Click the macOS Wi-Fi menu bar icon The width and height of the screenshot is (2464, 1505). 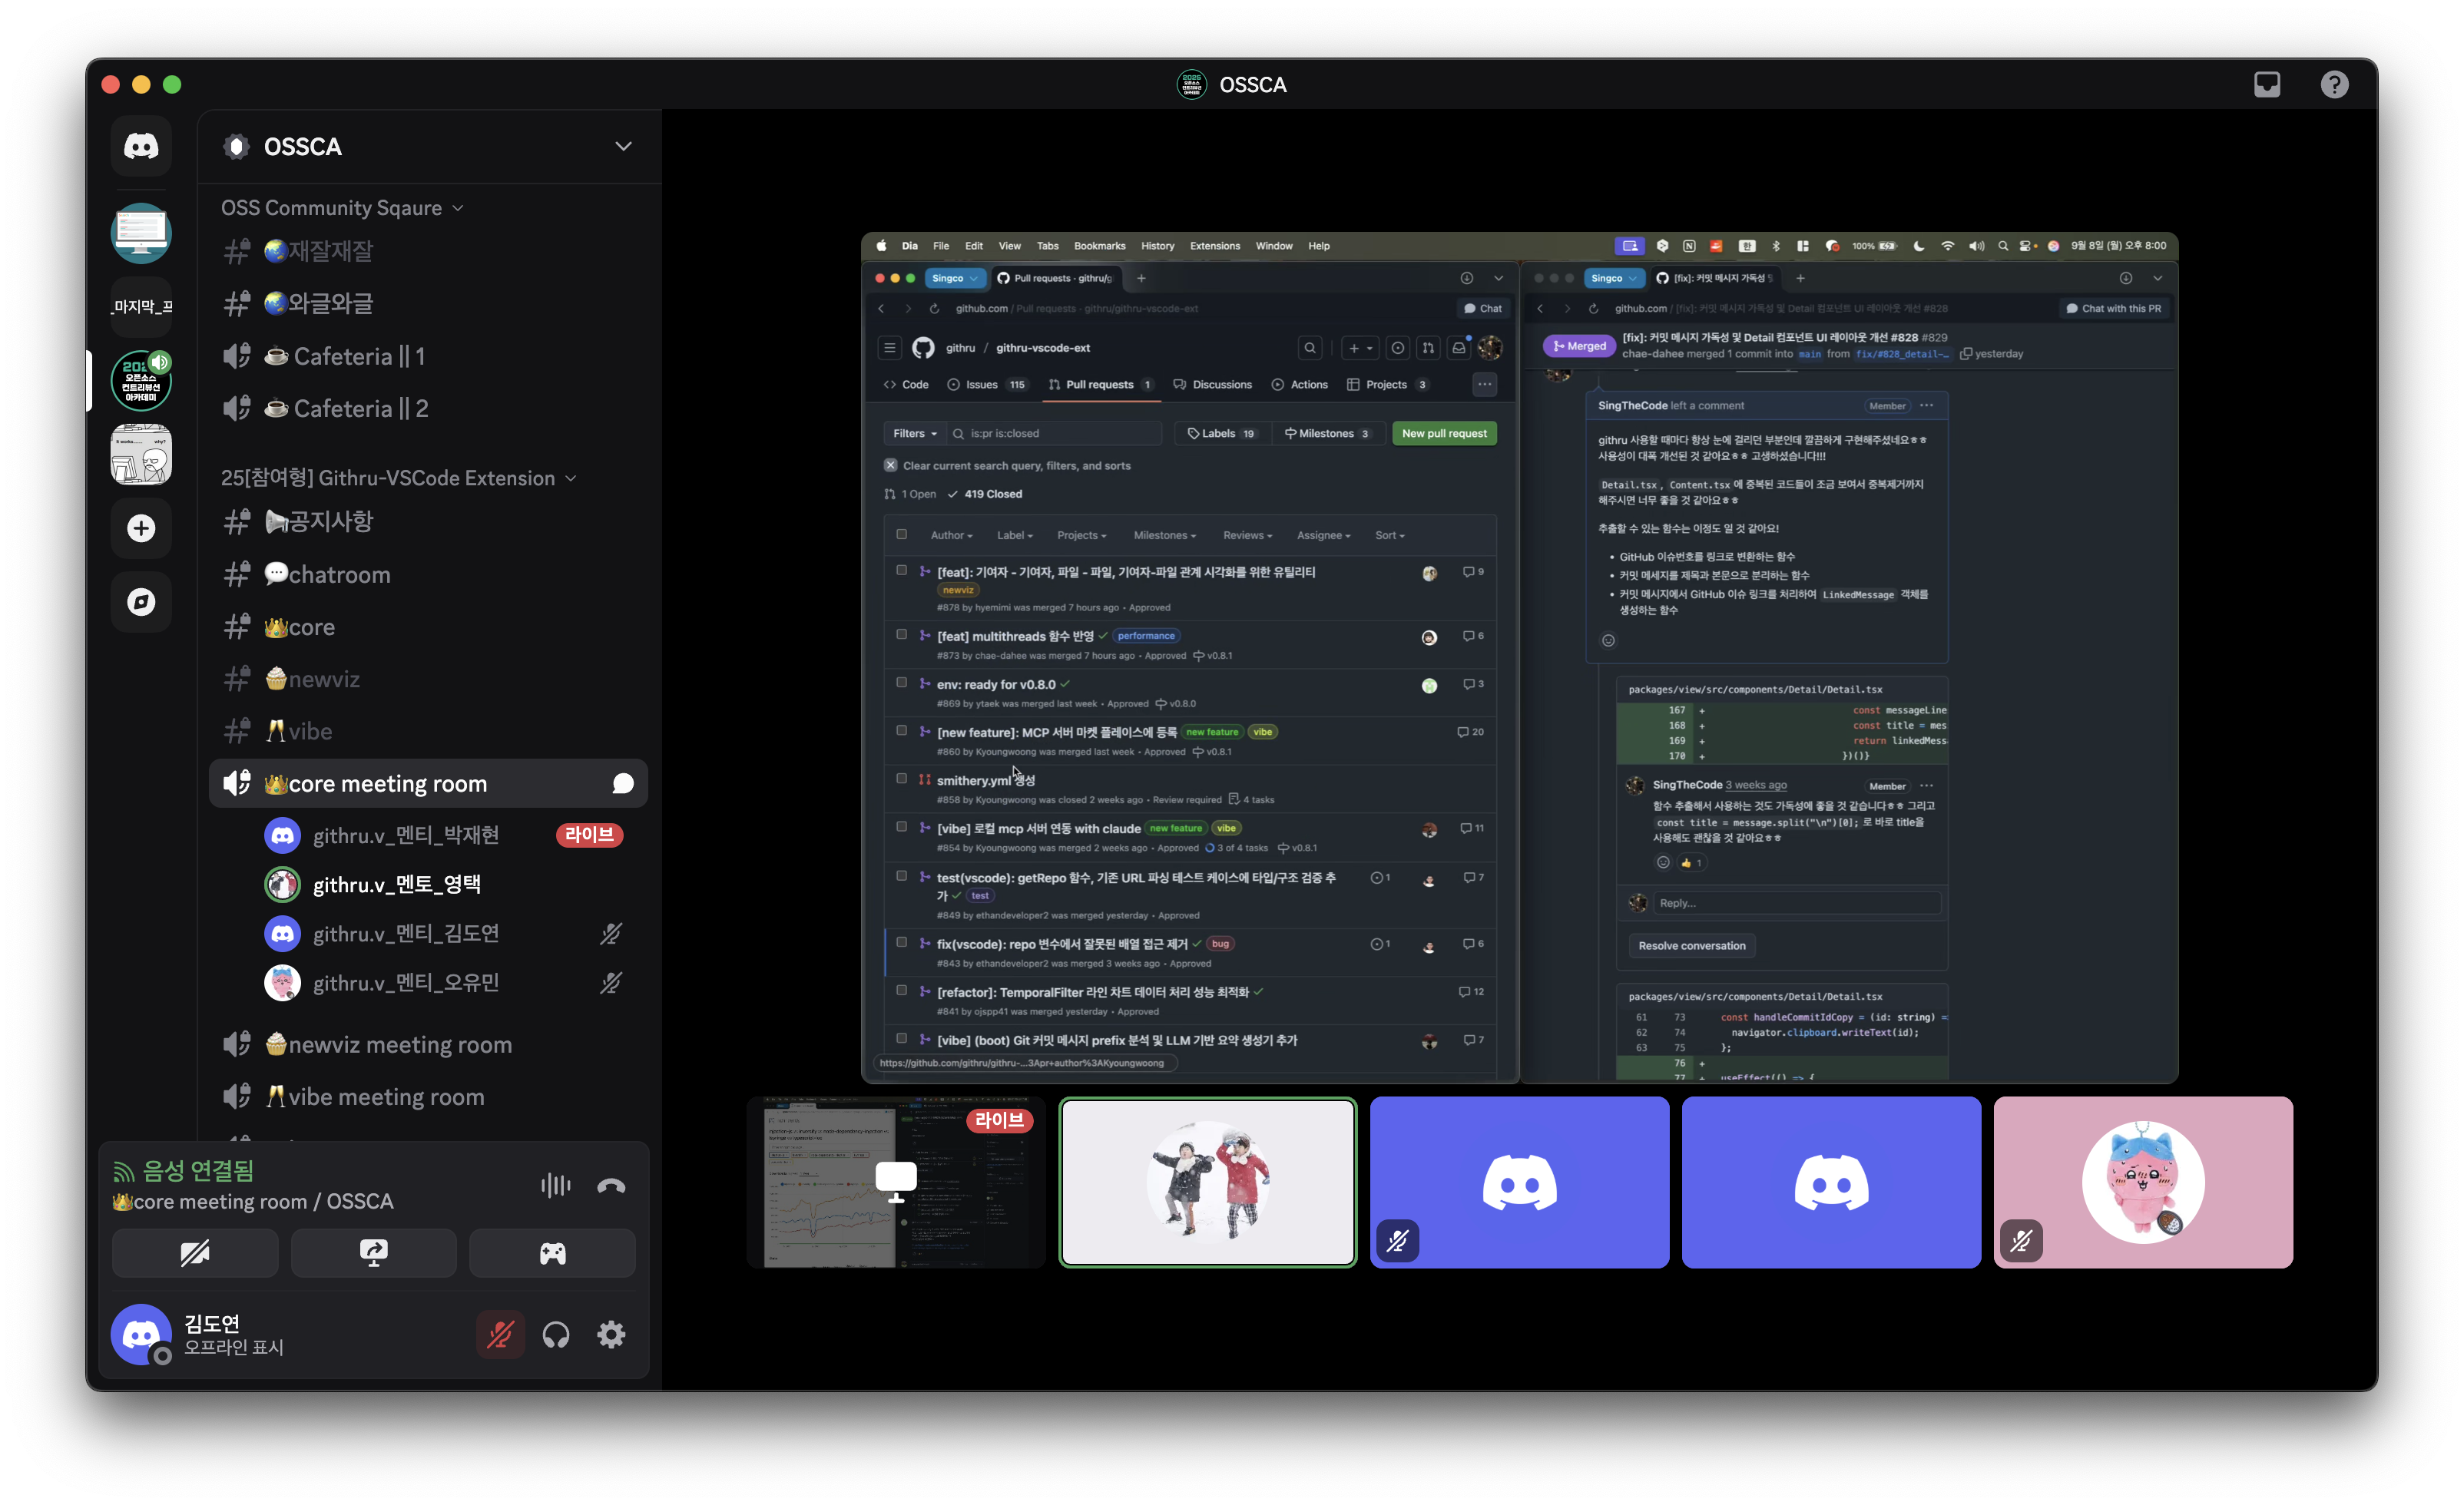pos(1947,246)
